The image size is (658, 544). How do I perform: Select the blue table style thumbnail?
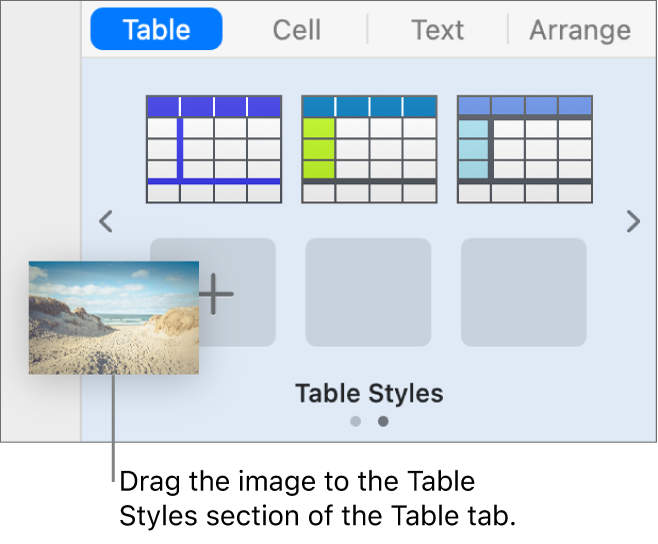coord(213,149)
